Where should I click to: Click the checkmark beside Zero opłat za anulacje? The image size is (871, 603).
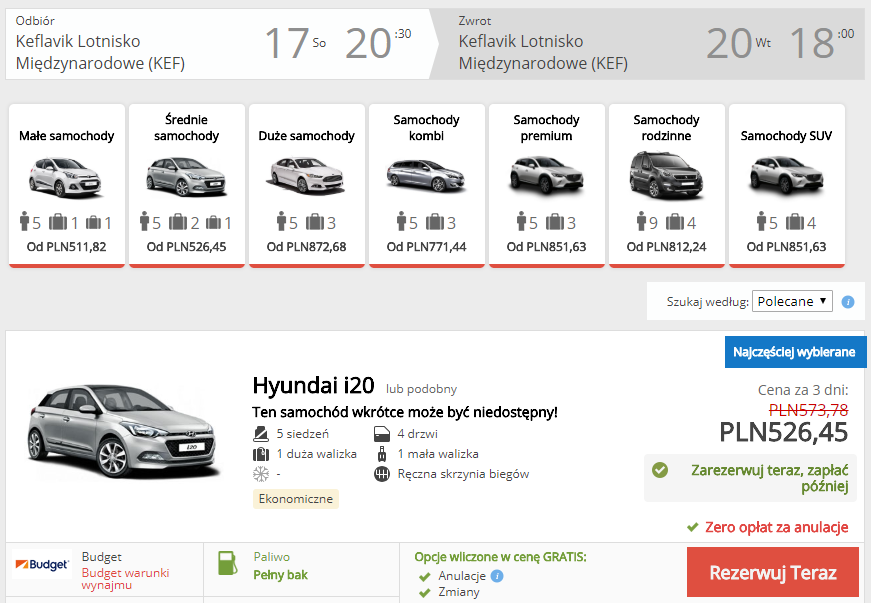point(692,527)
